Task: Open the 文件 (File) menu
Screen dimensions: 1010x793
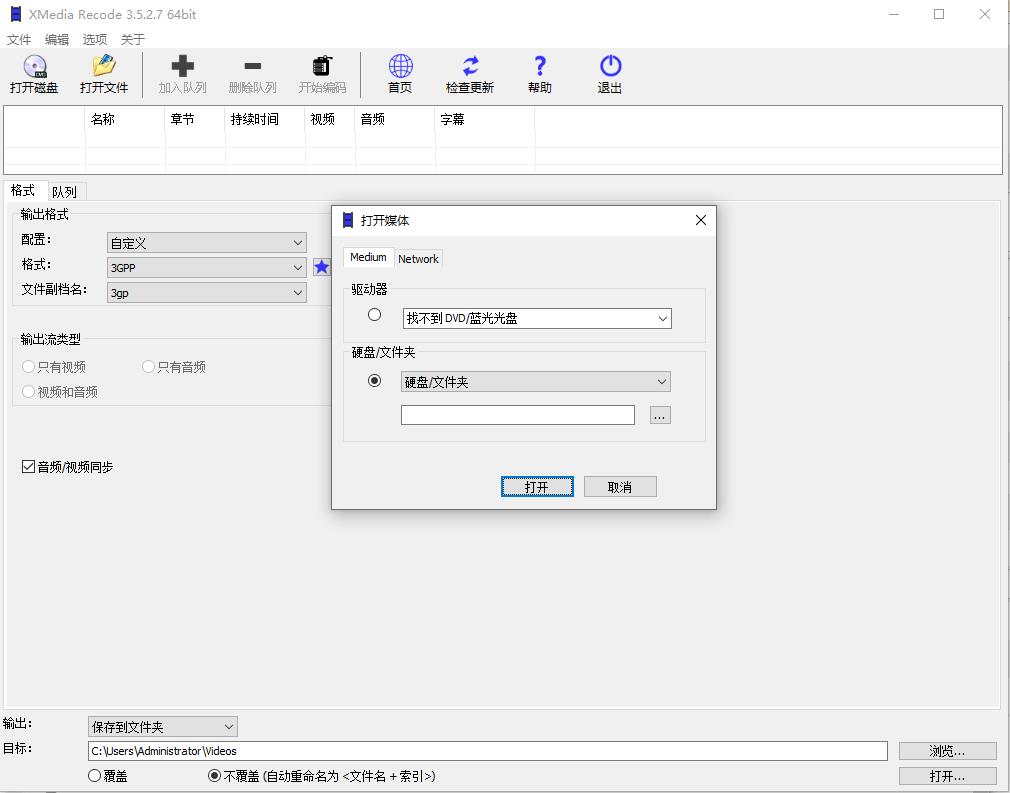Action: point(19,39)
